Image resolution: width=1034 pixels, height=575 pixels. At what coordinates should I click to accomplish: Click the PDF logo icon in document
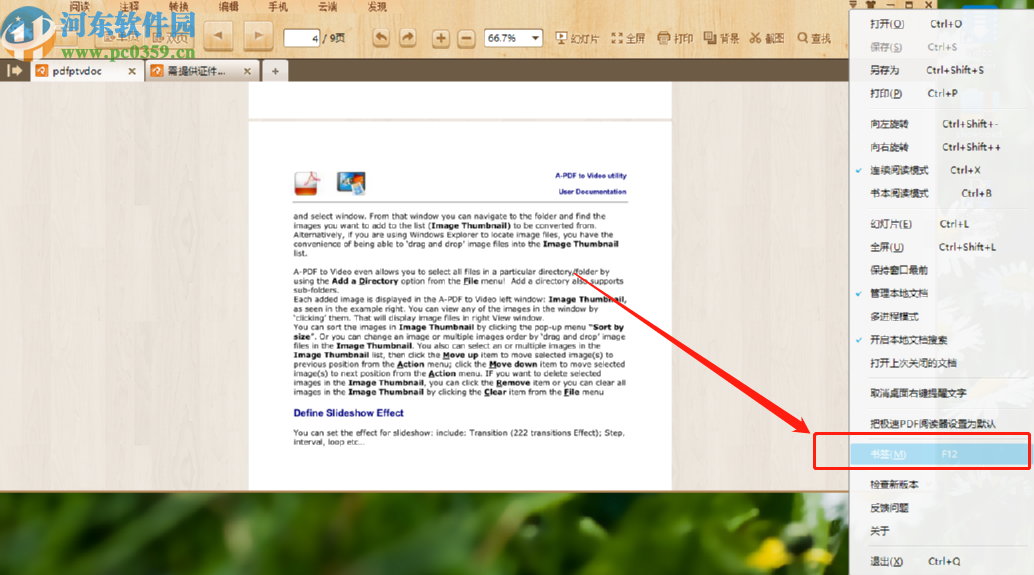pos(307,183)
